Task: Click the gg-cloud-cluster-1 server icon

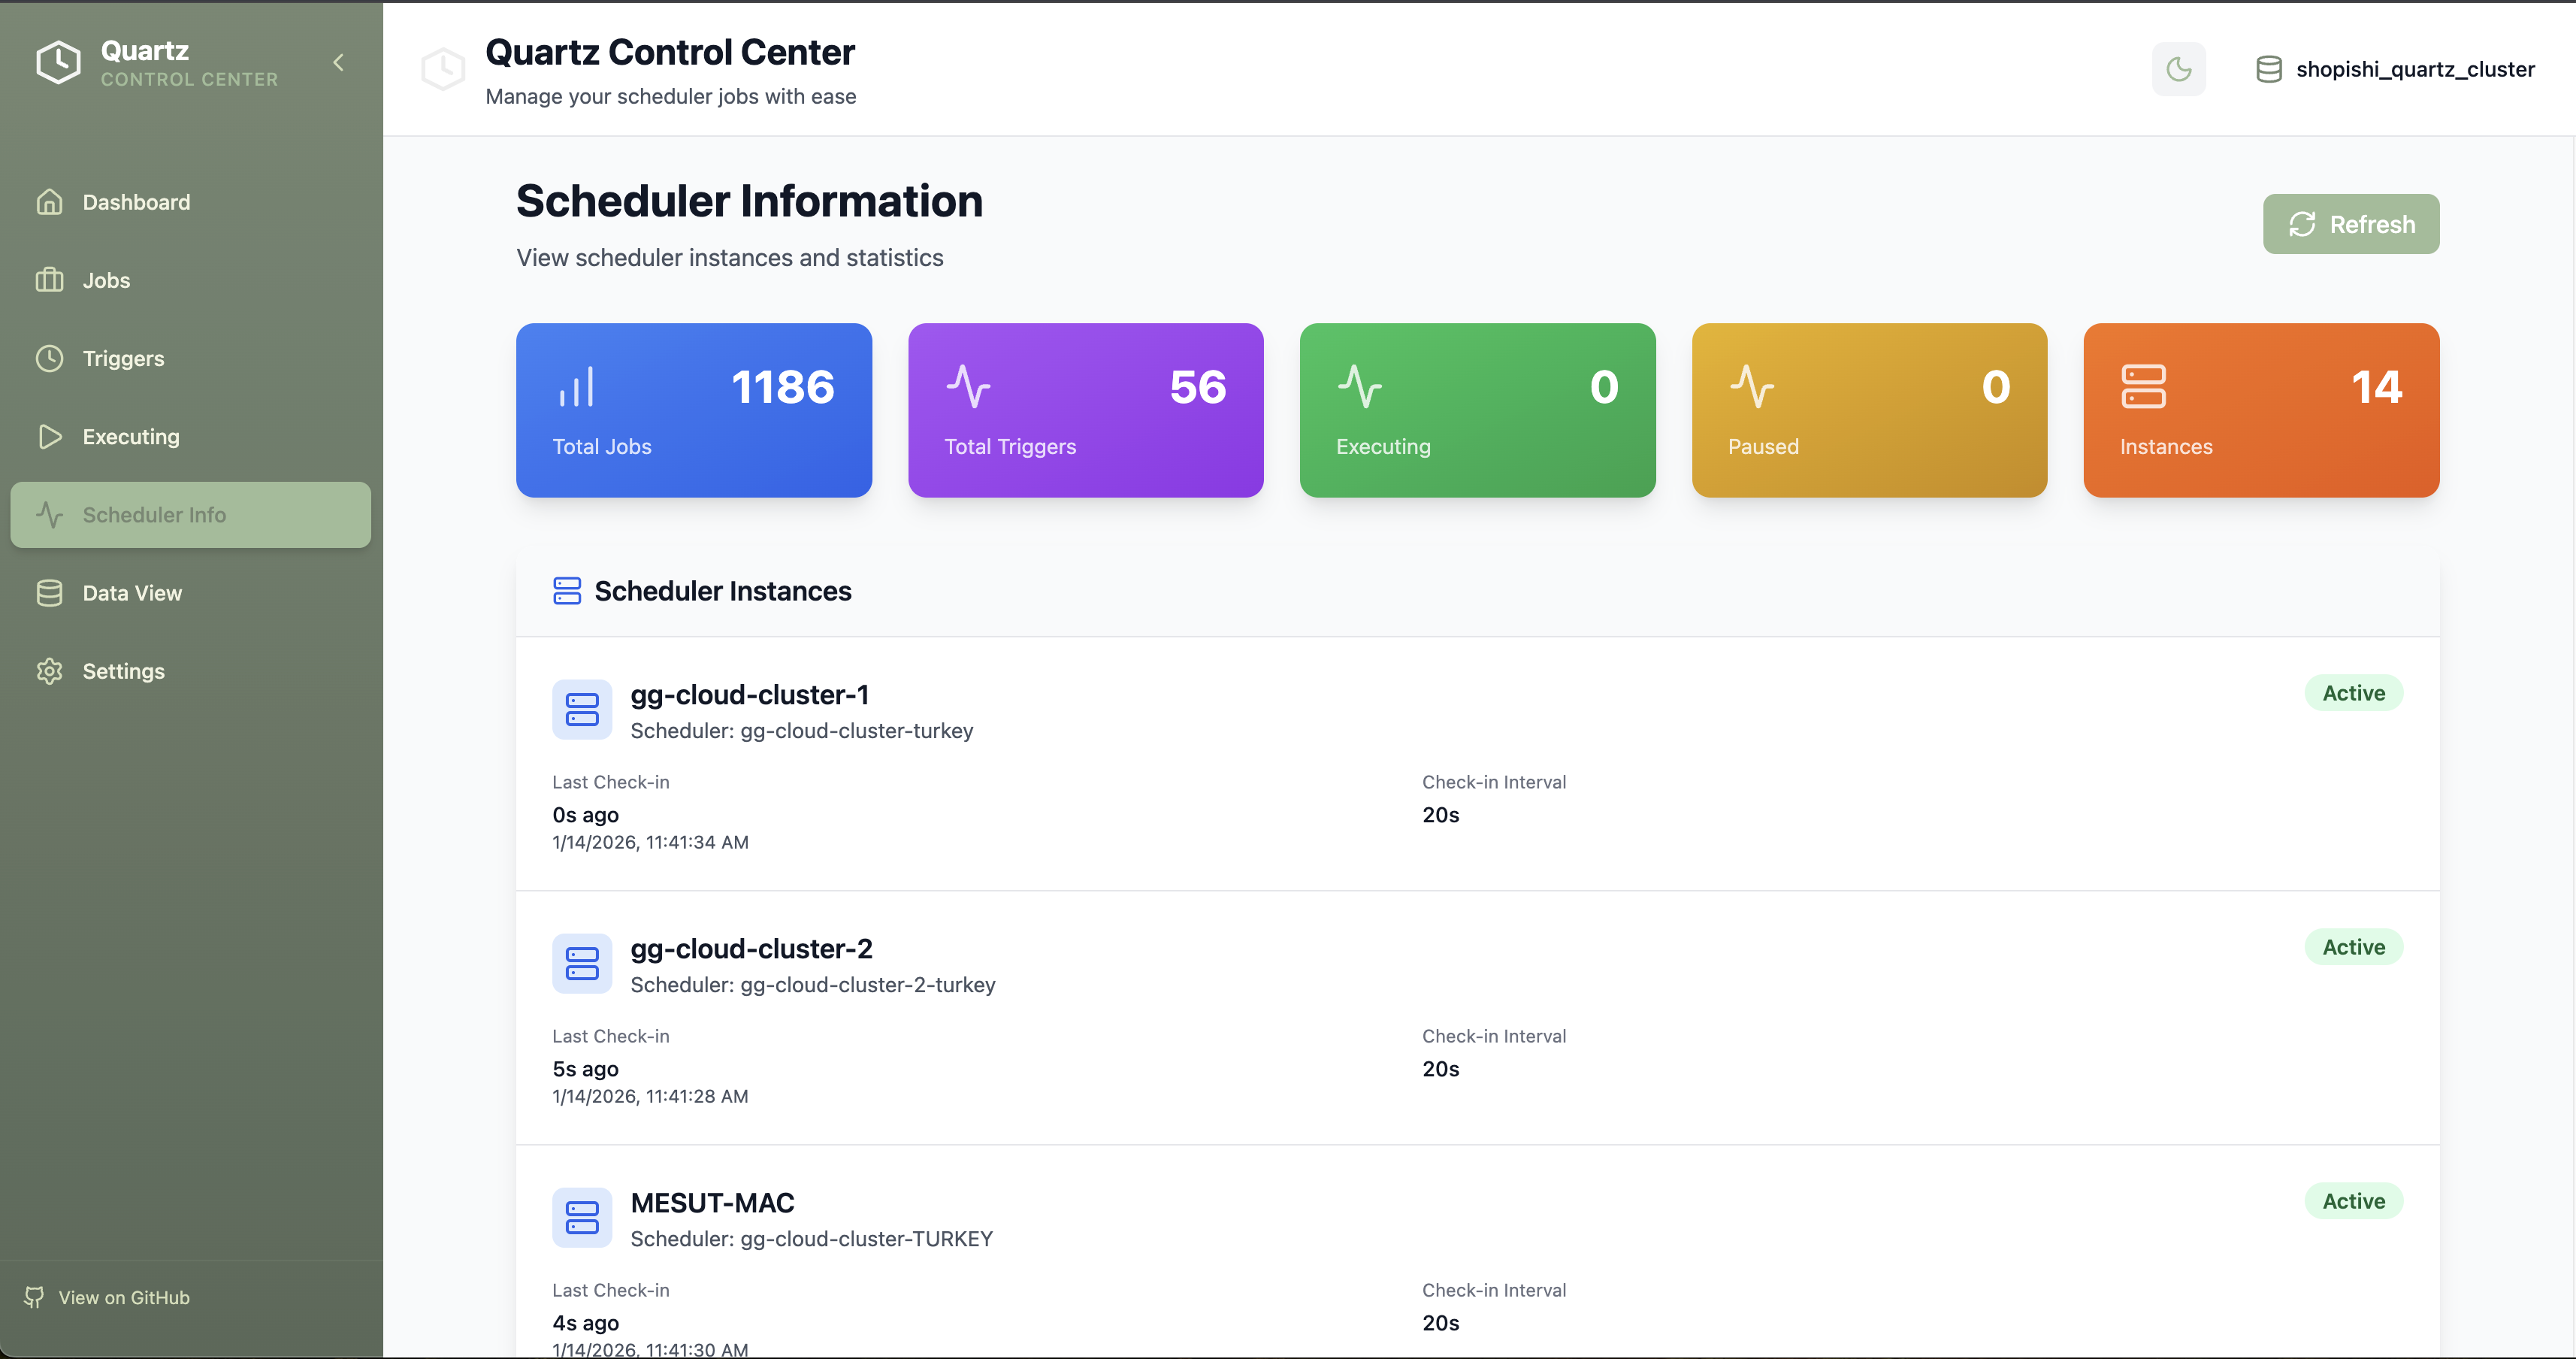Action: [x=582, y=709]
